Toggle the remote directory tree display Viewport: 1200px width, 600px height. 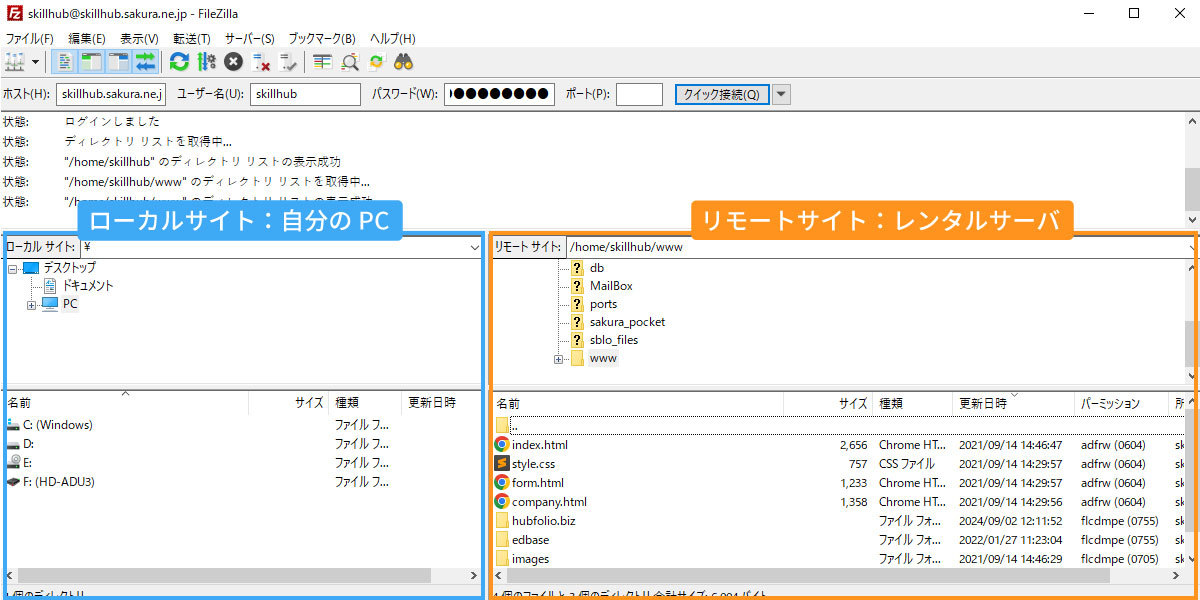[x=119, y=62]
